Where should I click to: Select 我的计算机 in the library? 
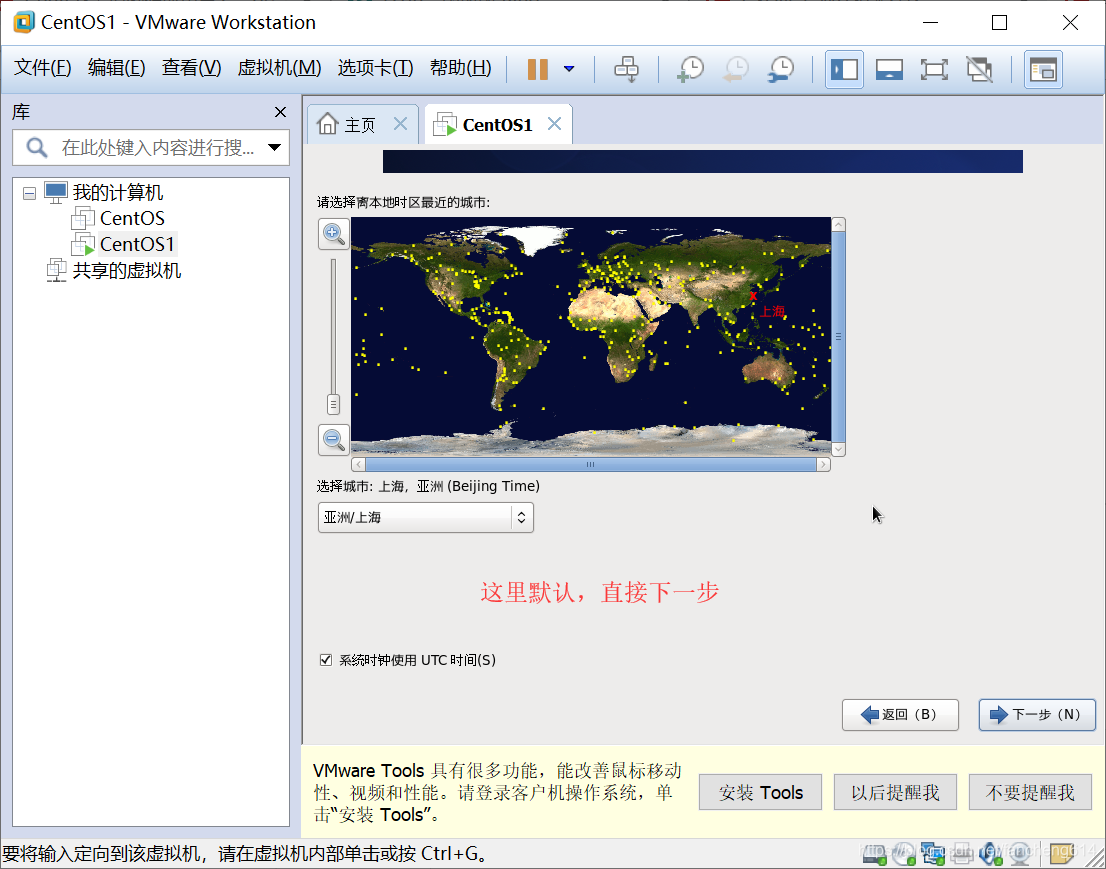pyautogui.click(x=118, y=192)
